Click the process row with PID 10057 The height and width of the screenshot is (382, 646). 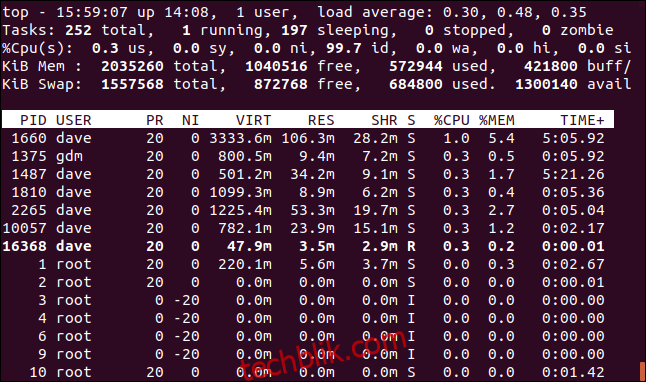point(308,228)
